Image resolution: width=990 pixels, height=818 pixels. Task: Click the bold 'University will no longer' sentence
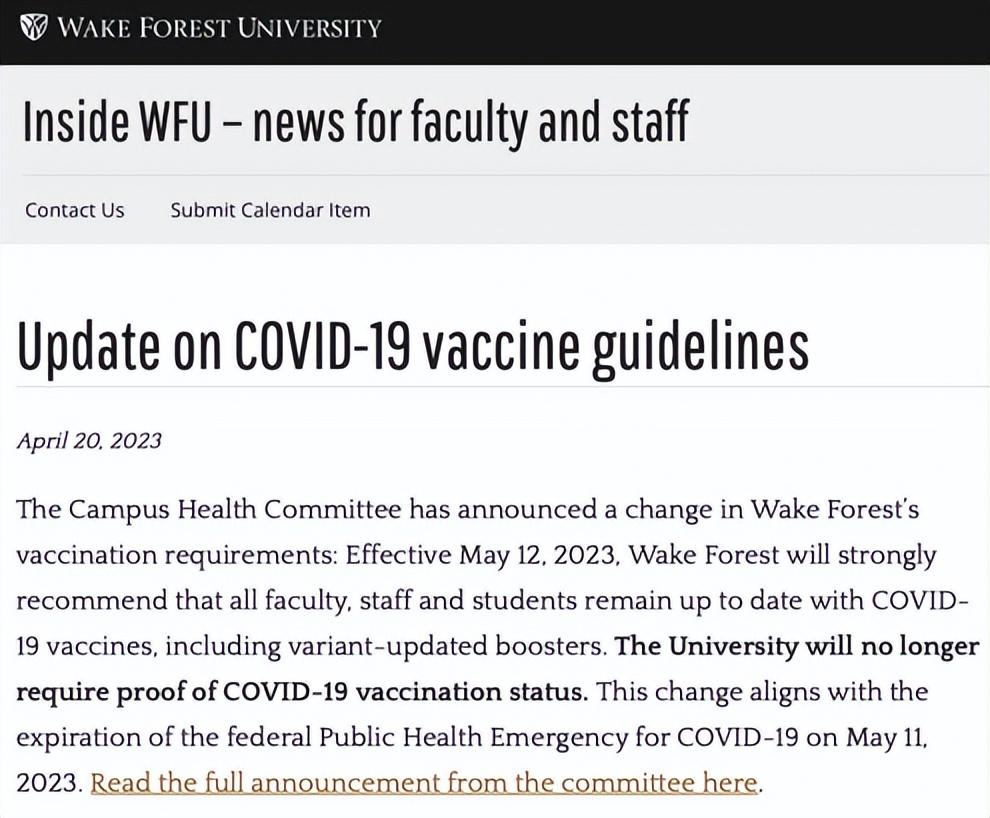(x=797, y=646)
